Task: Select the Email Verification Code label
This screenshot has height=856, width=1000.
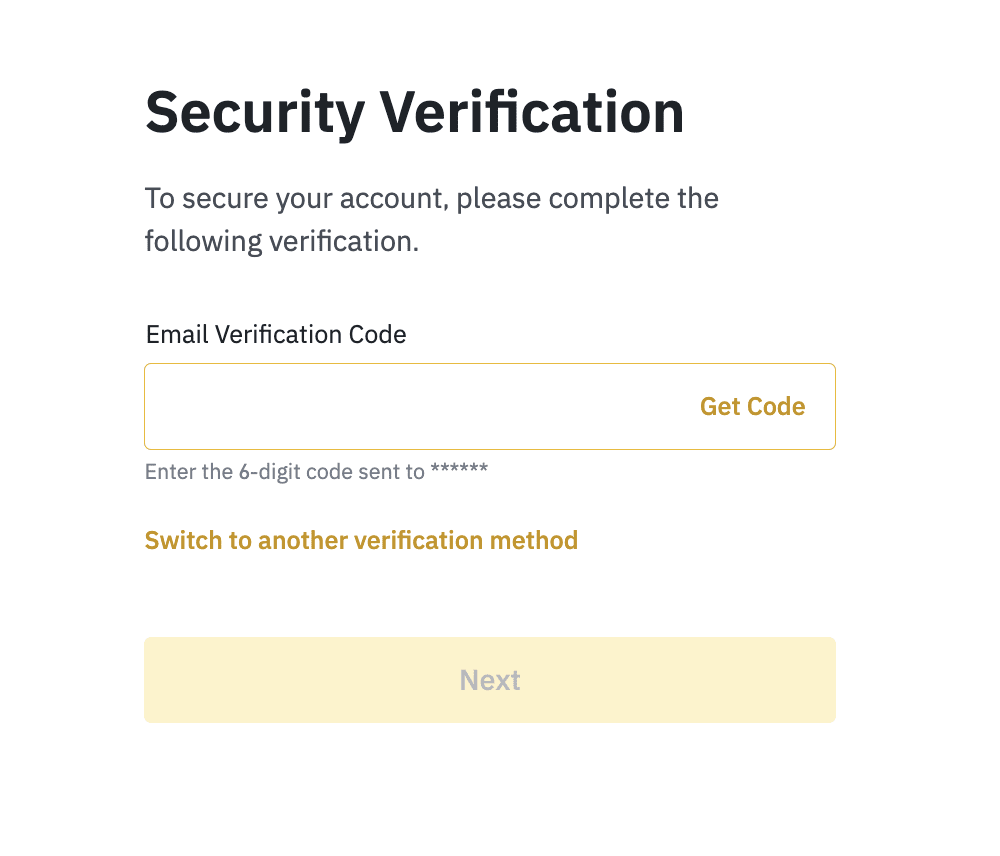Action: click(276, 334)
